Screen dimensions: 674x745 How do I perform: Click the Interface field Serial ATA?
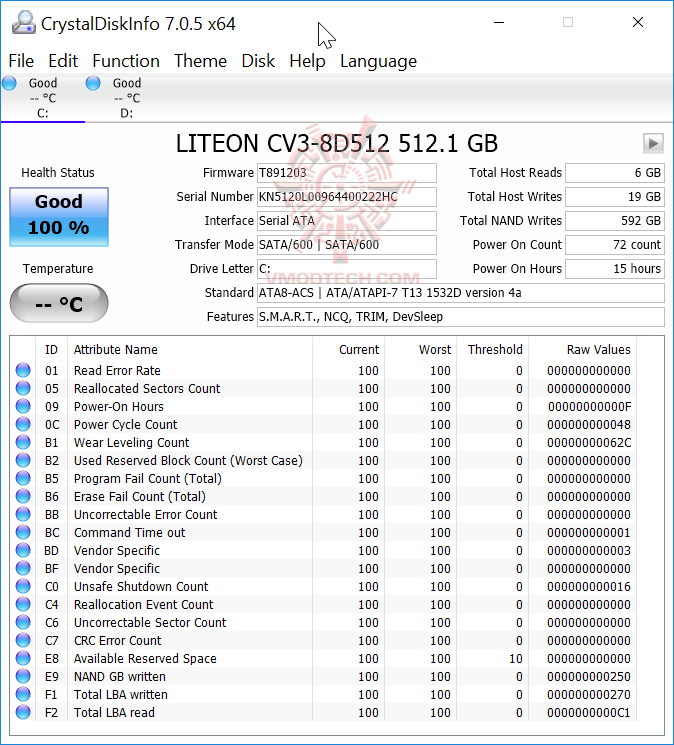pos(347,221)
